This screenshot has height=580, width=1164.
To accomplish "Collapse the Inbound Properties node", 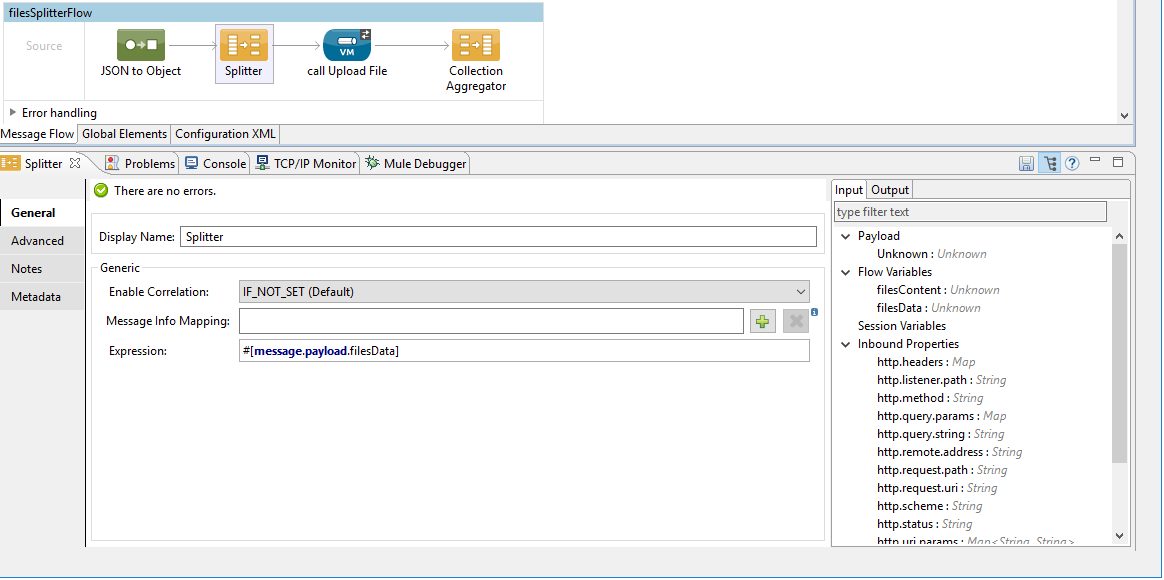I will click(x=846, y=343).
